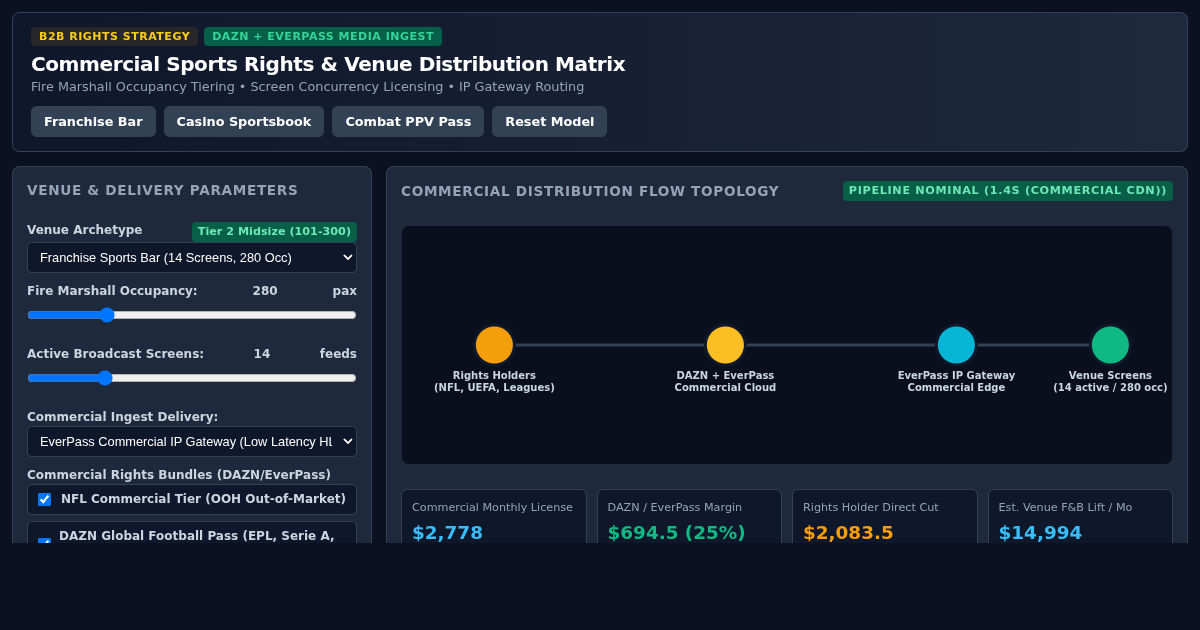1200x630 pixels.
Task: Load the Franchise Bar preset
Action: (93, 121)
